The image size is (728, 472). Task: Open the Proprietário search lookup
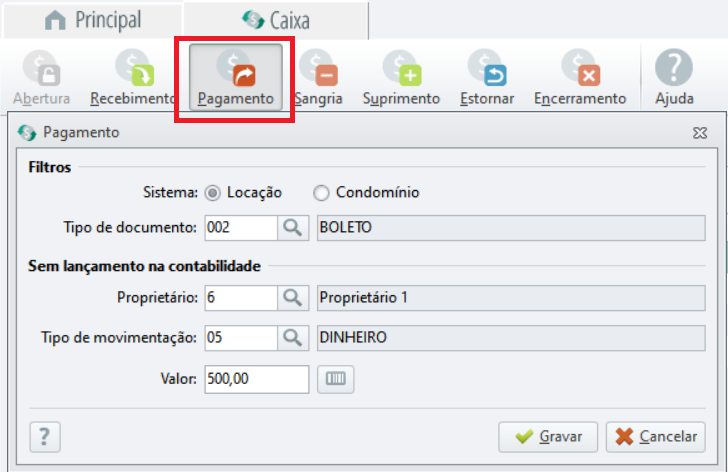(293, 298)
